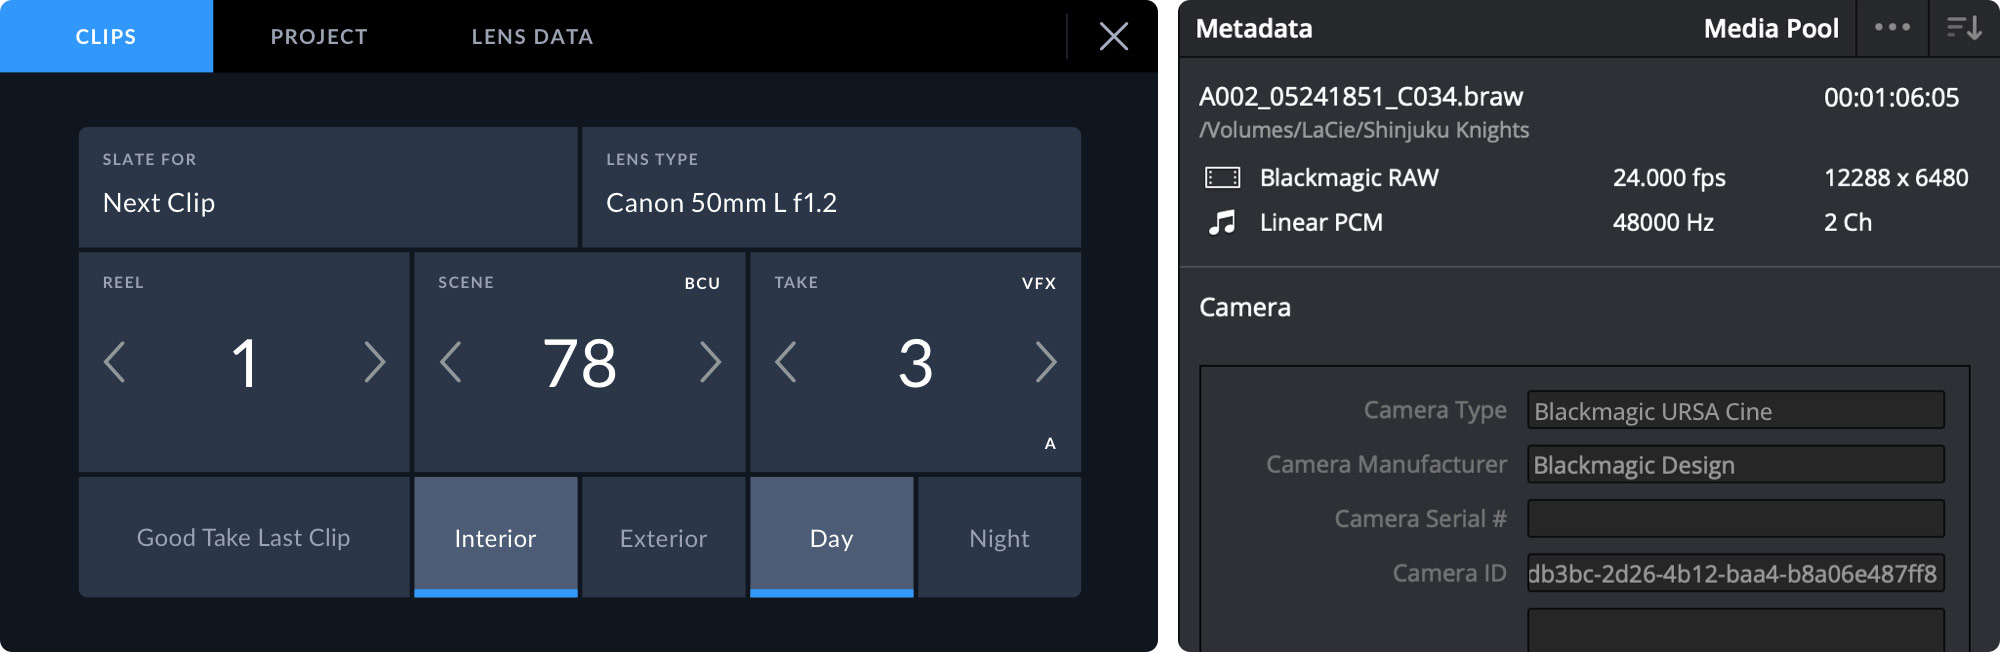
Task: Close the slate panel with the X icon
Action: pyautogui.click(x=1113, y=37)
